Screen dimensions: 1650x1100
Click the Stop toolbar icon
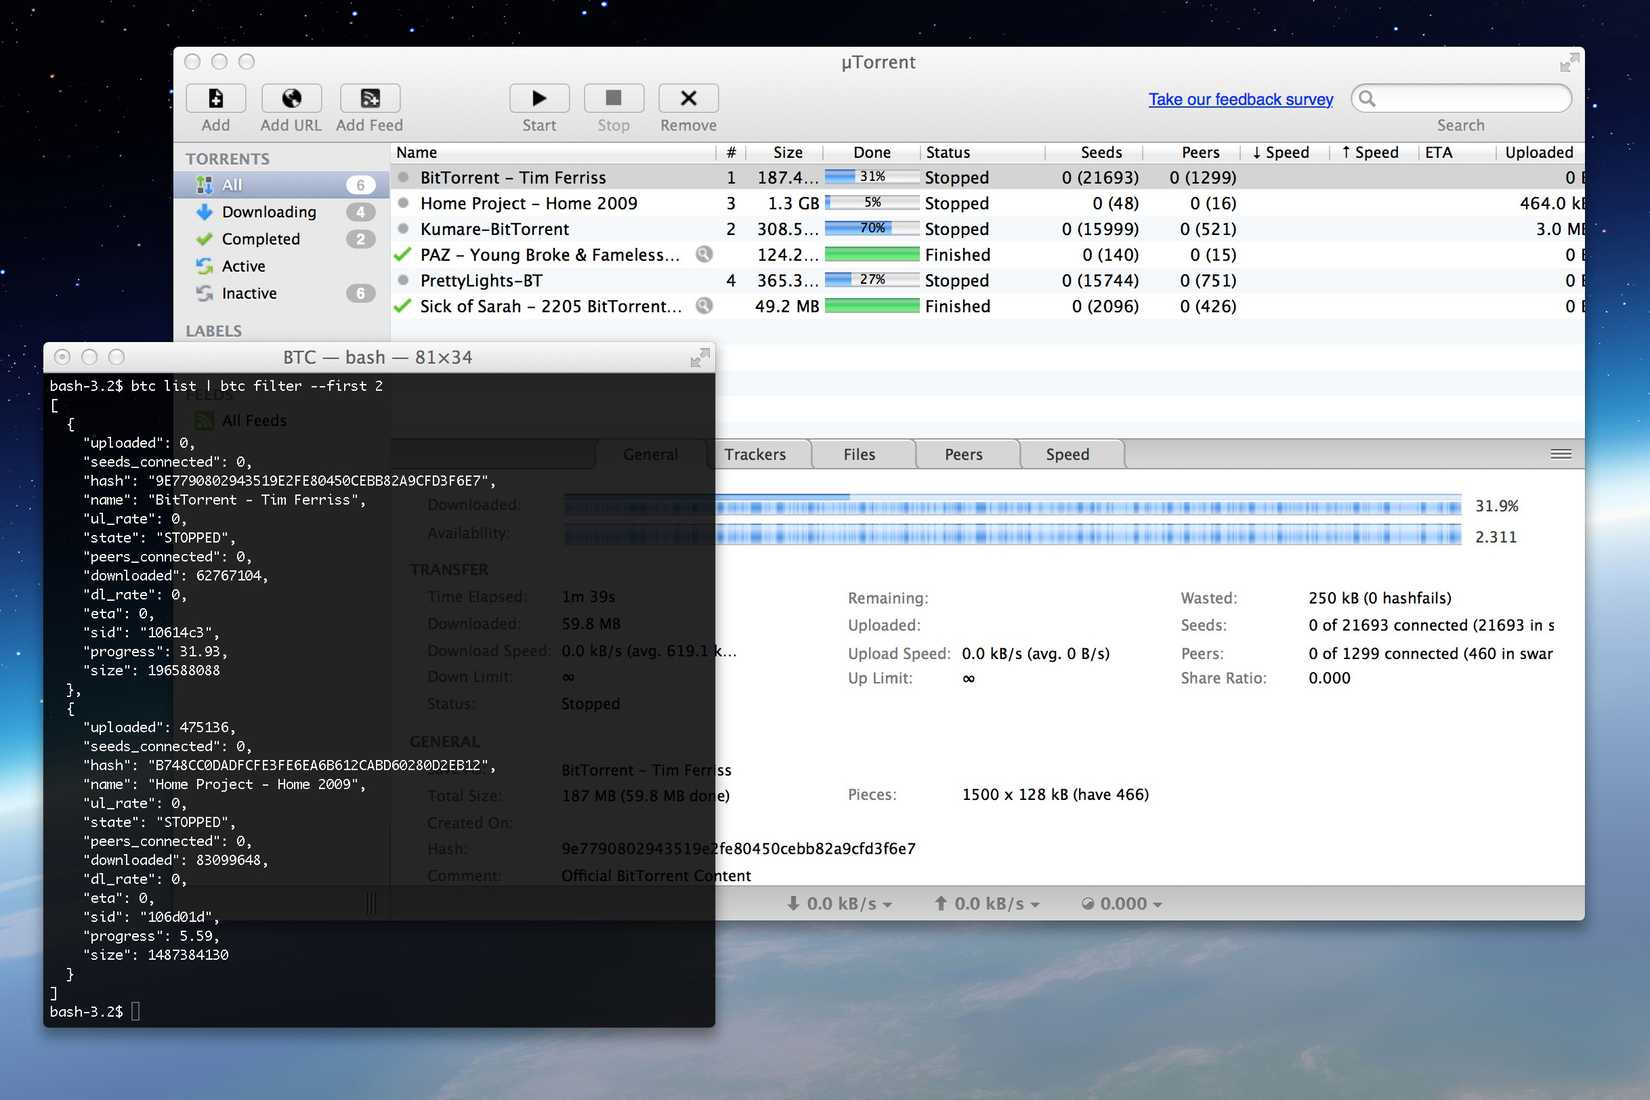click(613, 98)
